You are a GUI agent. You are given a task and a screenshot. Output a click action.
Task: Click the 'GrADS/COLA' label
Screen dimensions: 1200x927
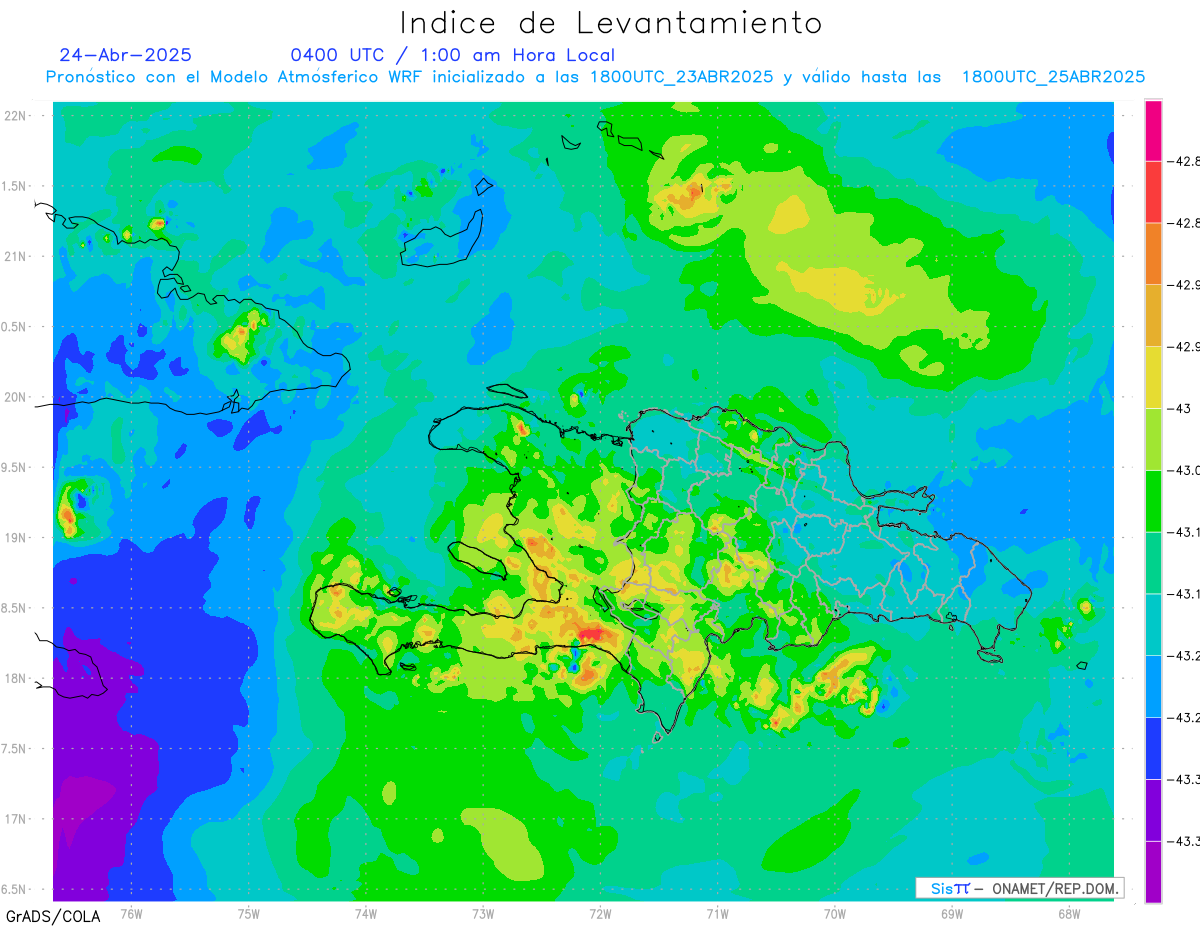[52, 916]
